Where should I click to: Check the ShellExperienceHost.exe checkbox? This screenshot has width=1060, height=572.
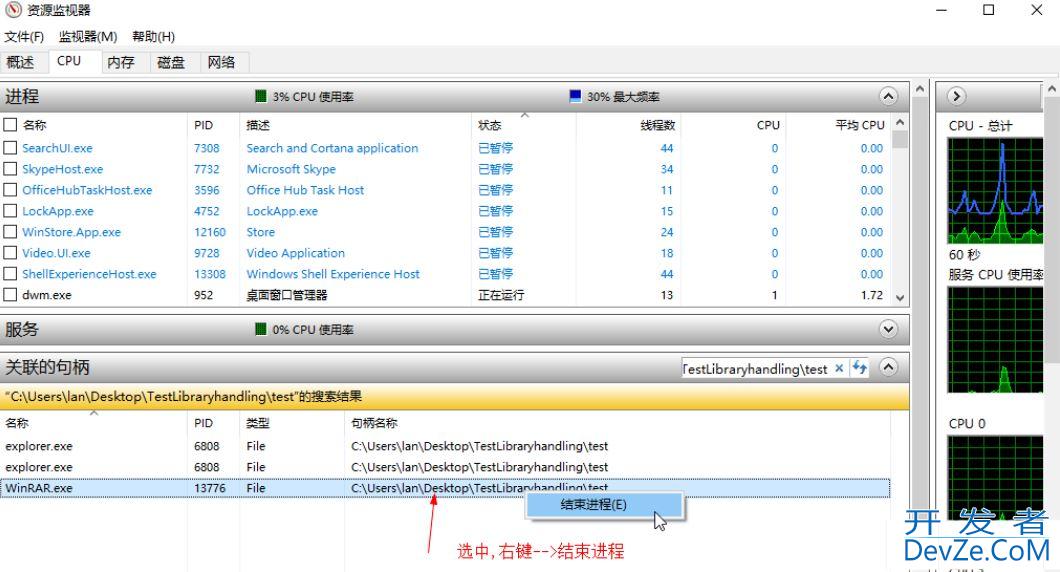tap(10, 274)
